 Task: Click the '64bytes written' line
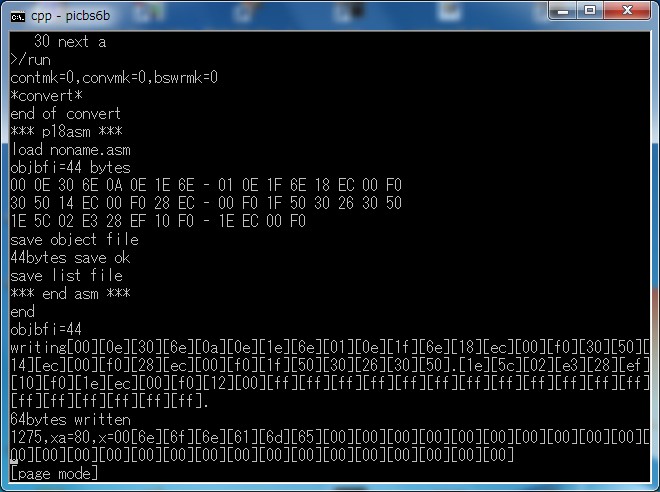[70, 420]
